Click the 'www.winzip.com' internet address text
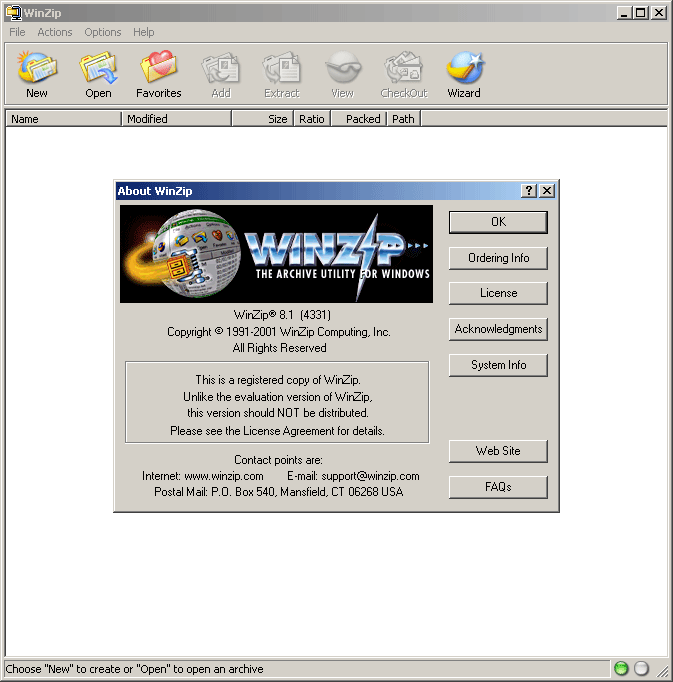Viewport: 673px width, 682px height. pyautogui.click(x=224, y=476)
